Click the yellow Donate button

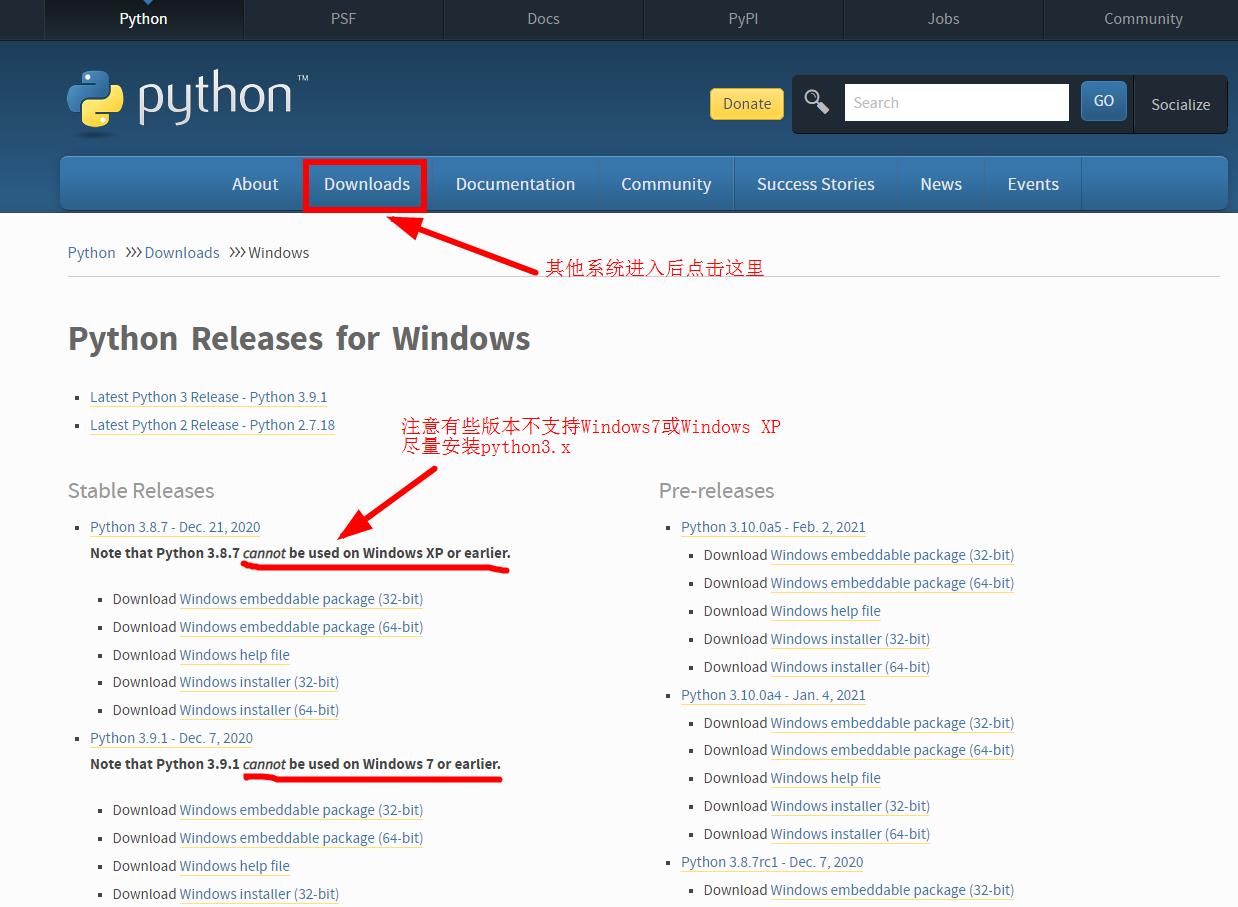(x=747, y=103)
